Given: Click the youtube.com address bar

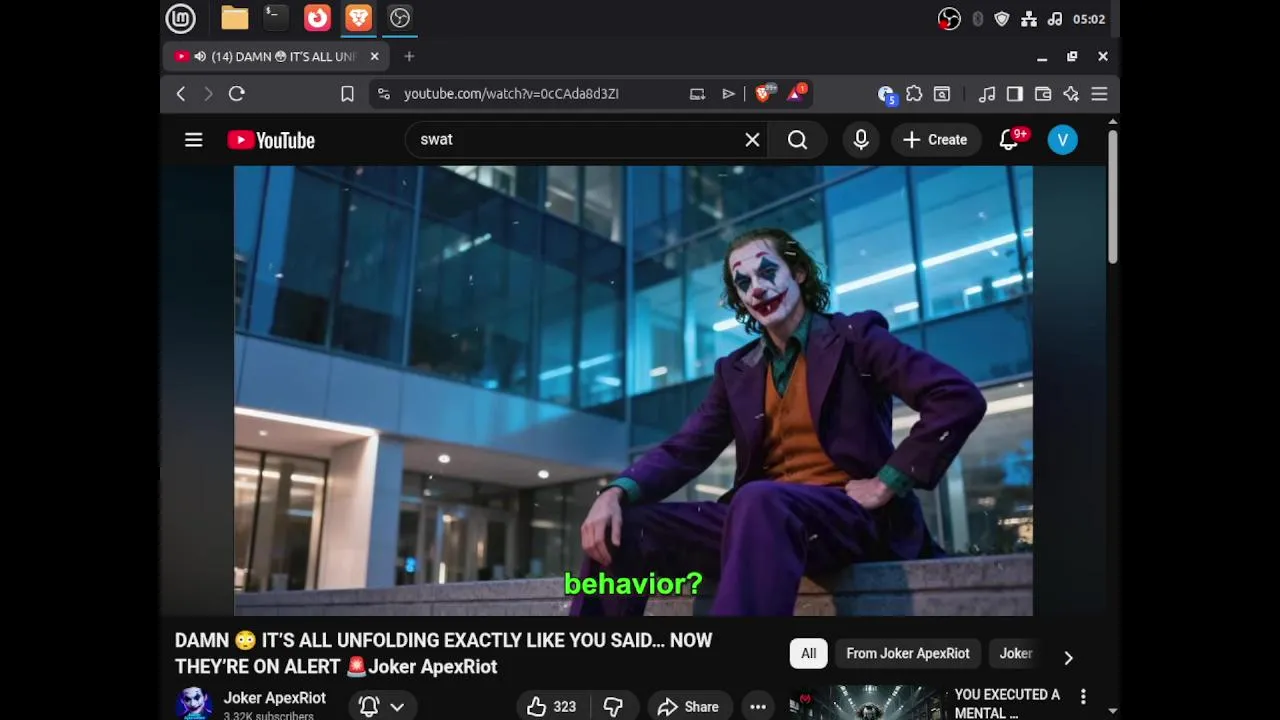Looking at the screenshot, I should [511, 94].
